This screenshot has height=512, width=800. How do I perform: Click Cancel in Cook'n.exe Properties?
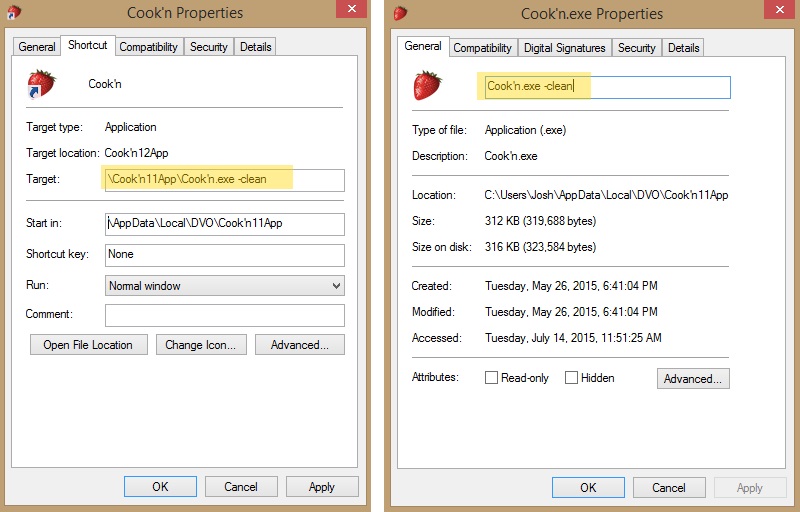(669, 488)
